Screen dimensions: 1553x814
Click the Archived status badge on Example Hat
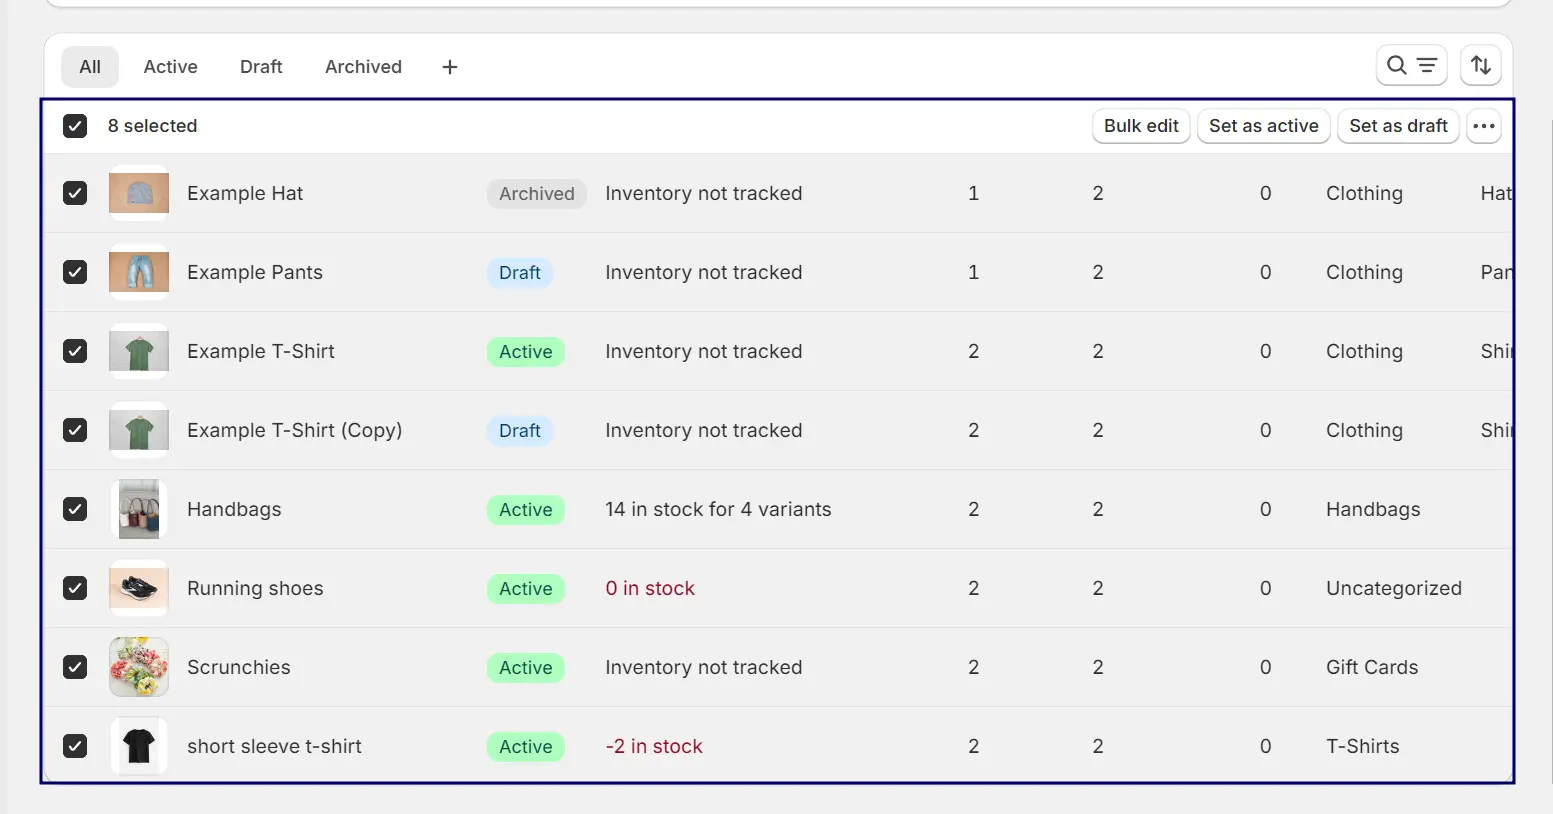click(537, 193)
